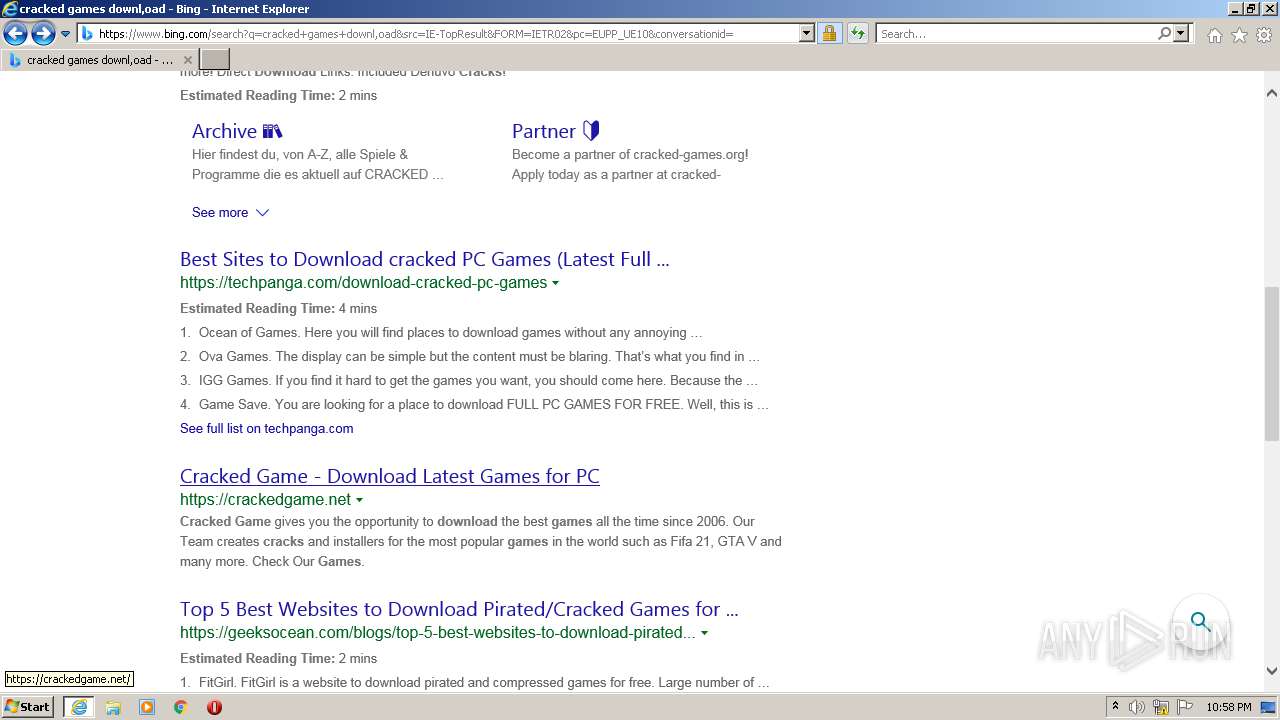Open the network tray icon

(1161, 707)
